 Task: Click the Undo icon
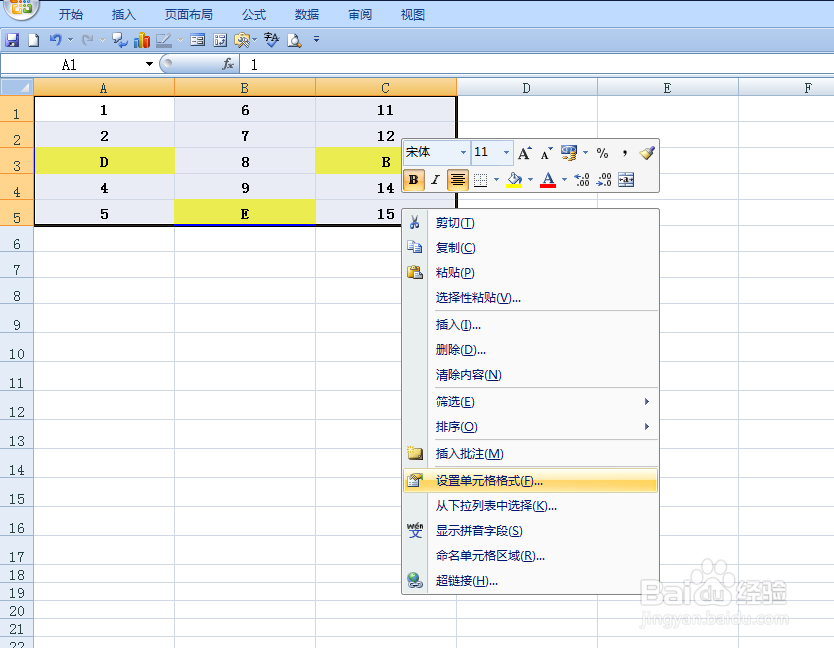56,40
